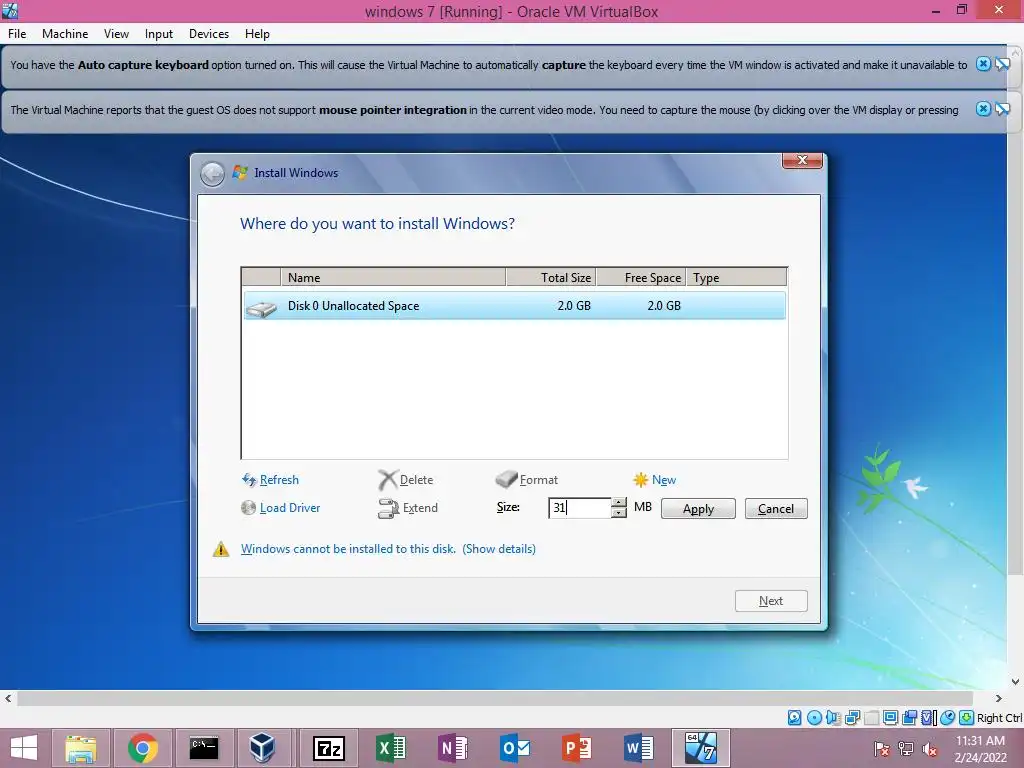Open VirtualBox Manager from the taskbar
Viewport: 1024px width, 768px height.
click(x=262, y=748)
